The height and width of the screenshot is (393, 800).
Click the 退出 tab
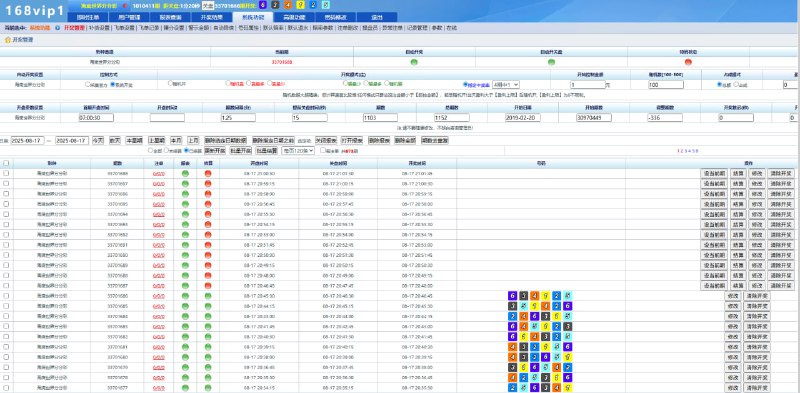tap(377, 17)
